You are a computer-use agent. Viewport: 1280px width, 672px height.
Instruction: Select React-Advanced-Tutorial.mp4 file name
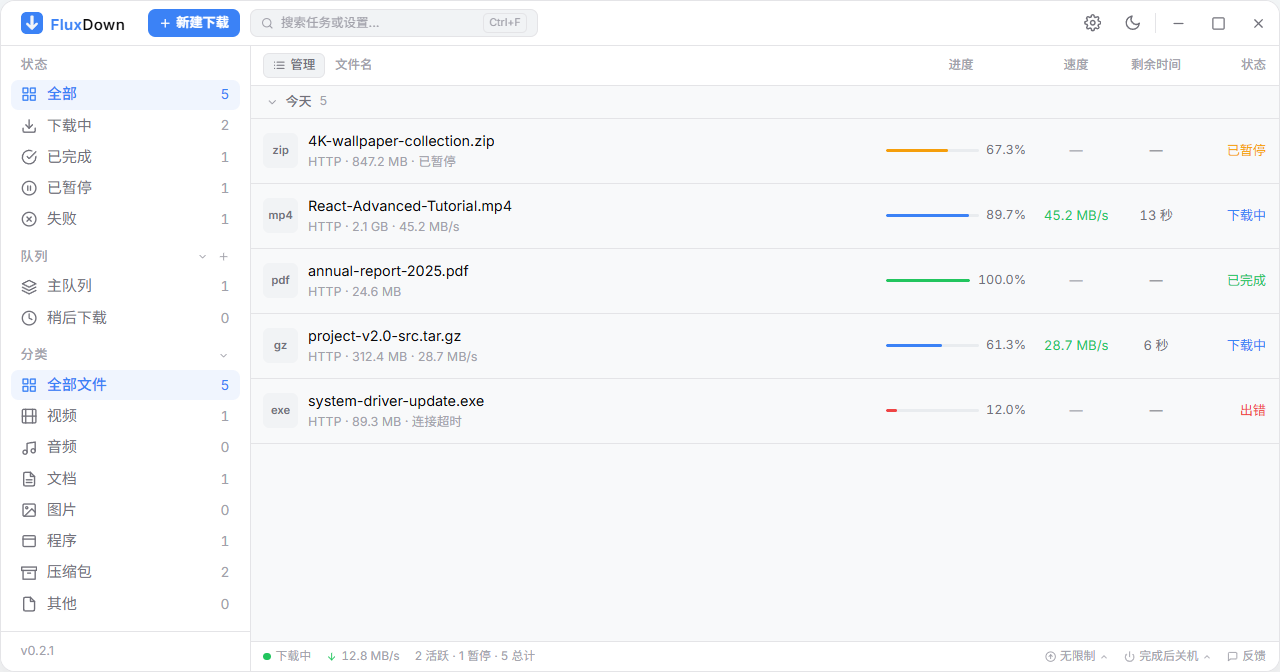point(410,206)
